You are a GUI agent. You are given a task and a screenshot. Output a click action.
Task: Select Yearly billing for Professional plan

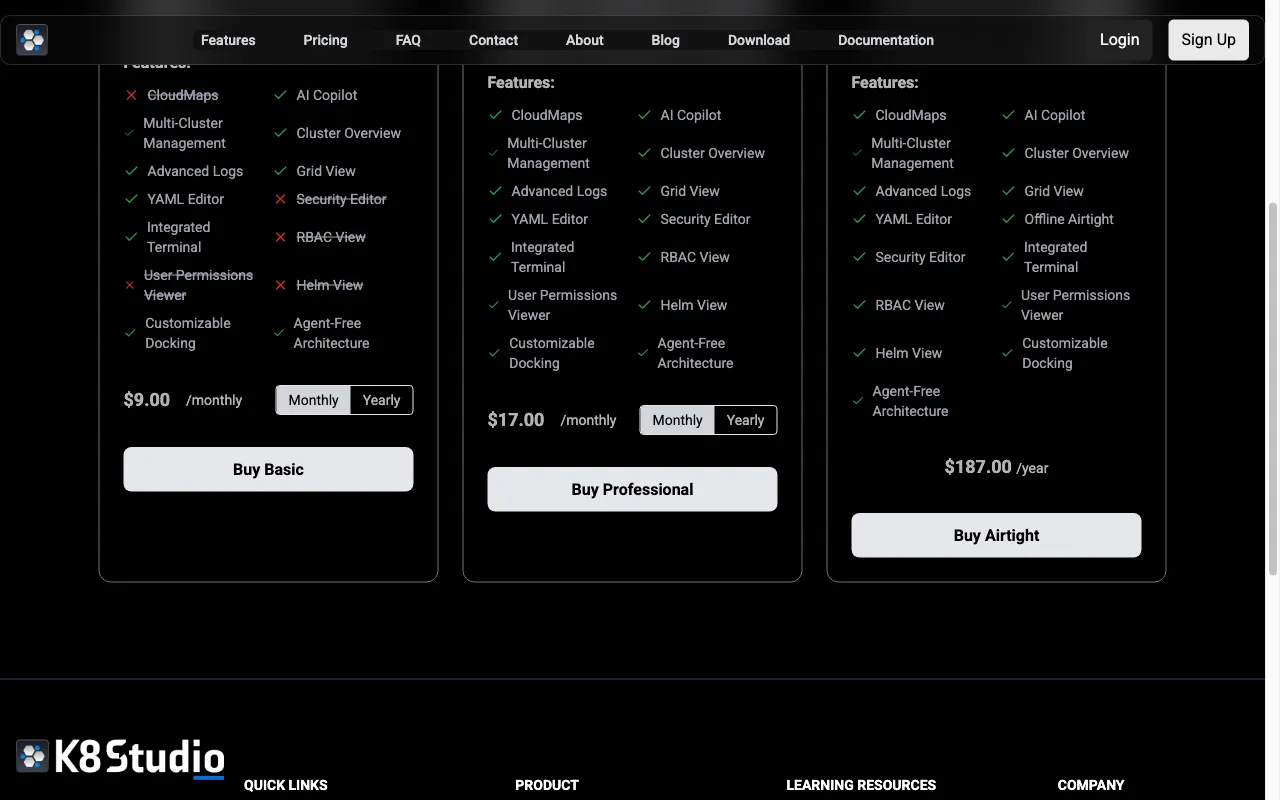745,420
